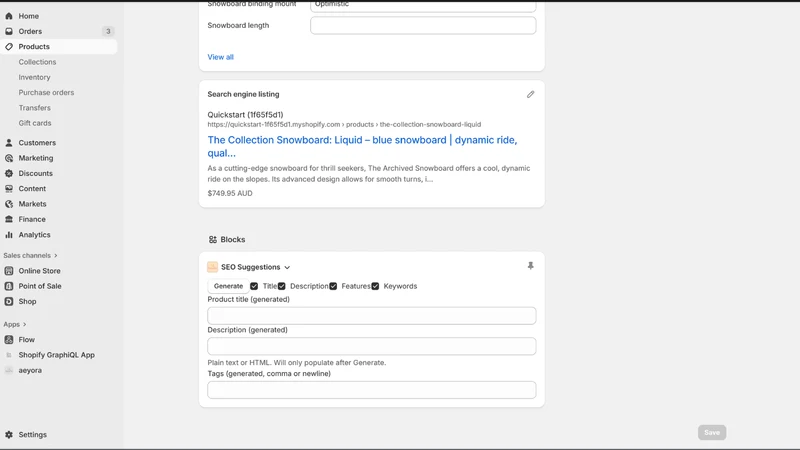
Task: Uncheck the Title checkbox
Action: tap(254, 286)
